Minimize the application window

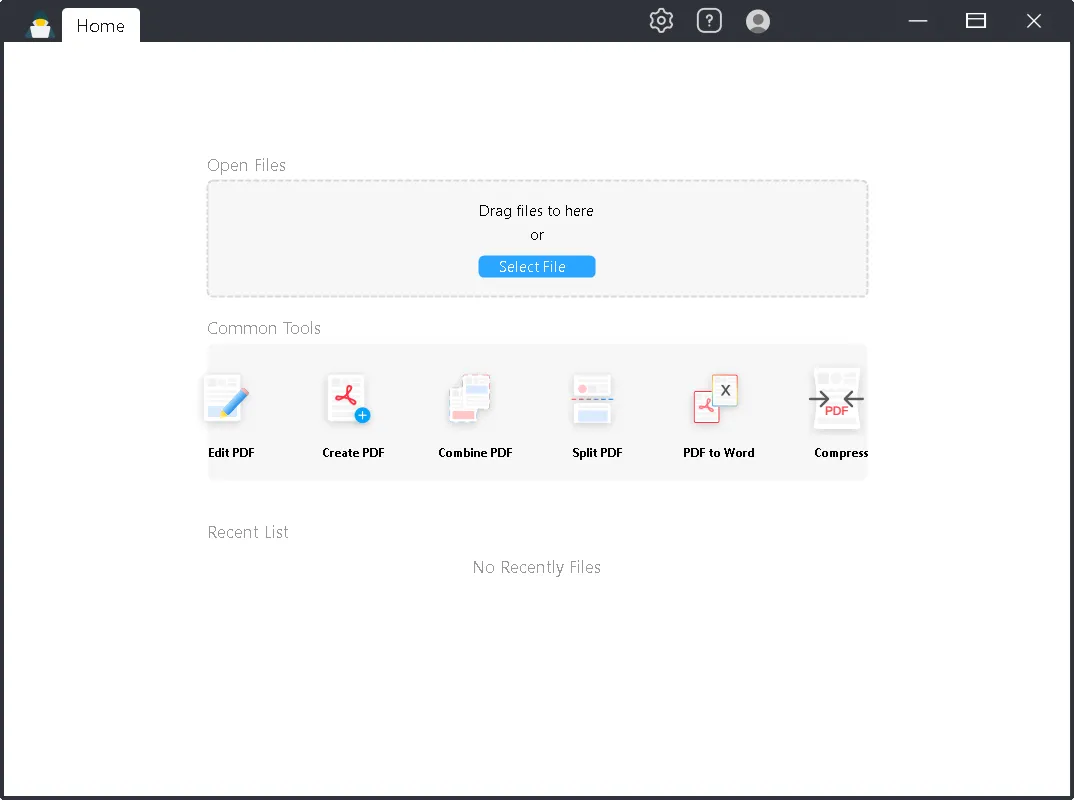(x=917, y=21)
